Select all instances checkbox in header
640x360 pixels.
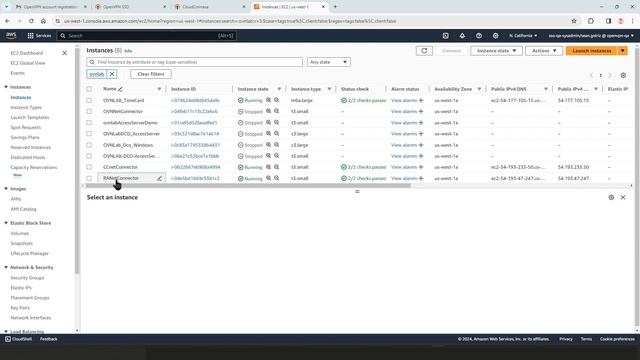(89, 89)
